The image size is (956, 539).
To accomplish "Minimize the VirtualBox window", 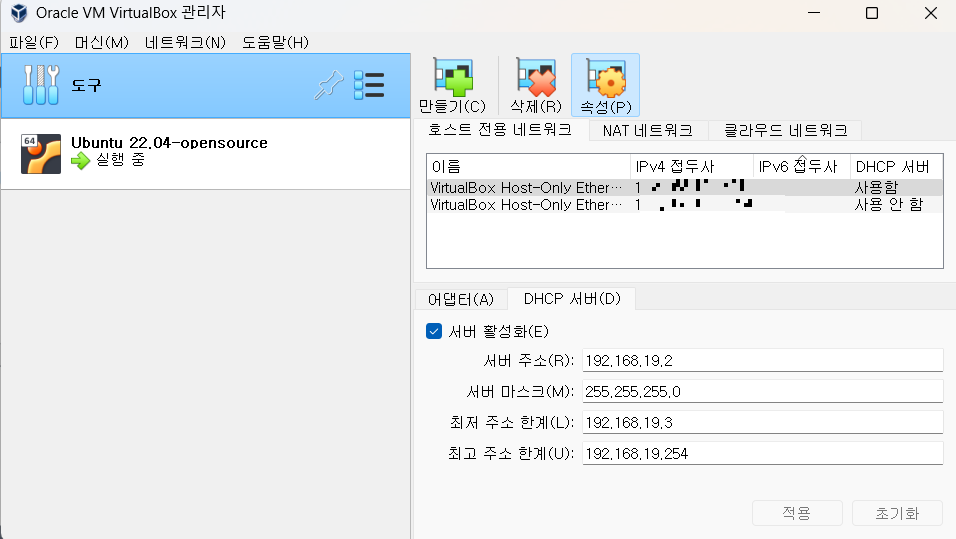I will tap(814, 13).
